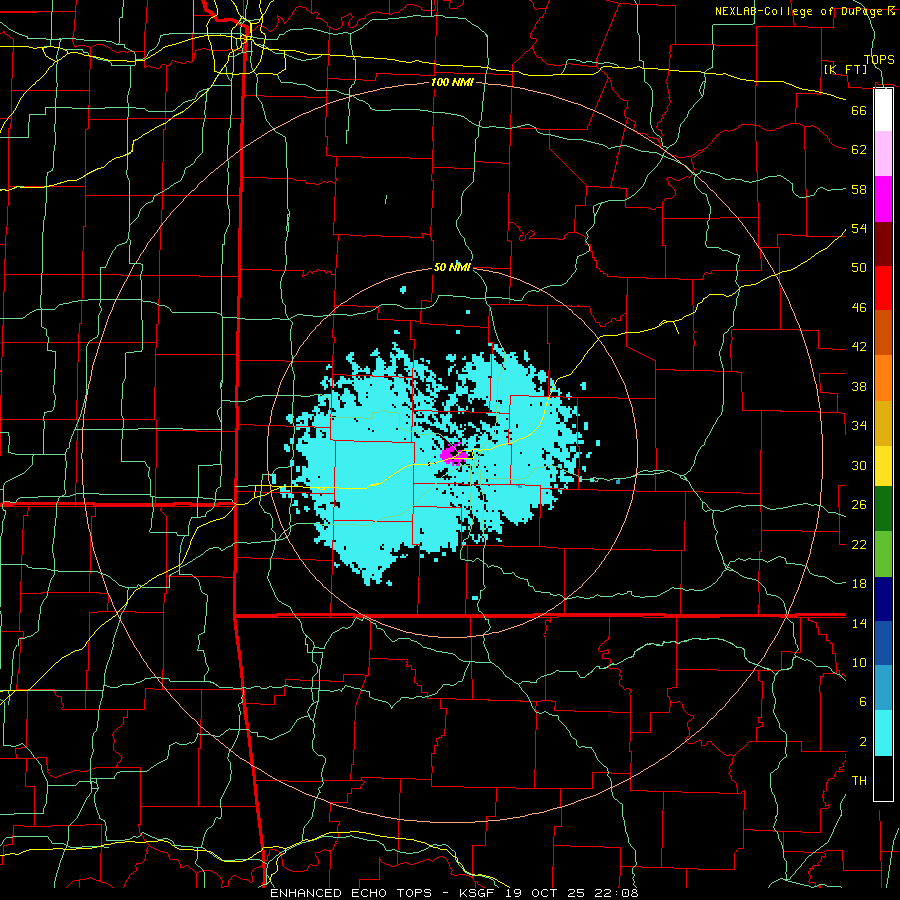Click the "22" scale value
The image size is (900, 900).
coord(859,544)
